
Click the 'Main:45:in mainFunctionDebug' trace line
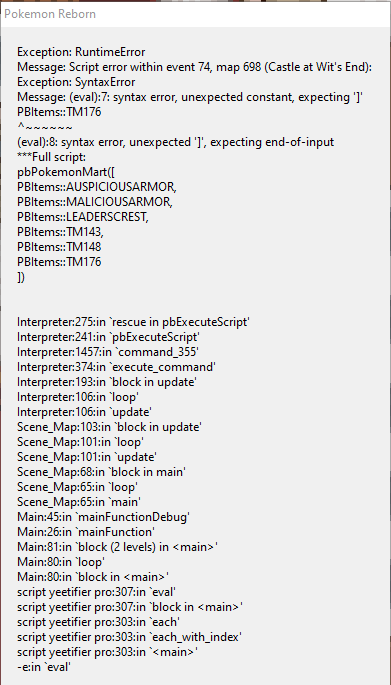[x=103, y=517]
